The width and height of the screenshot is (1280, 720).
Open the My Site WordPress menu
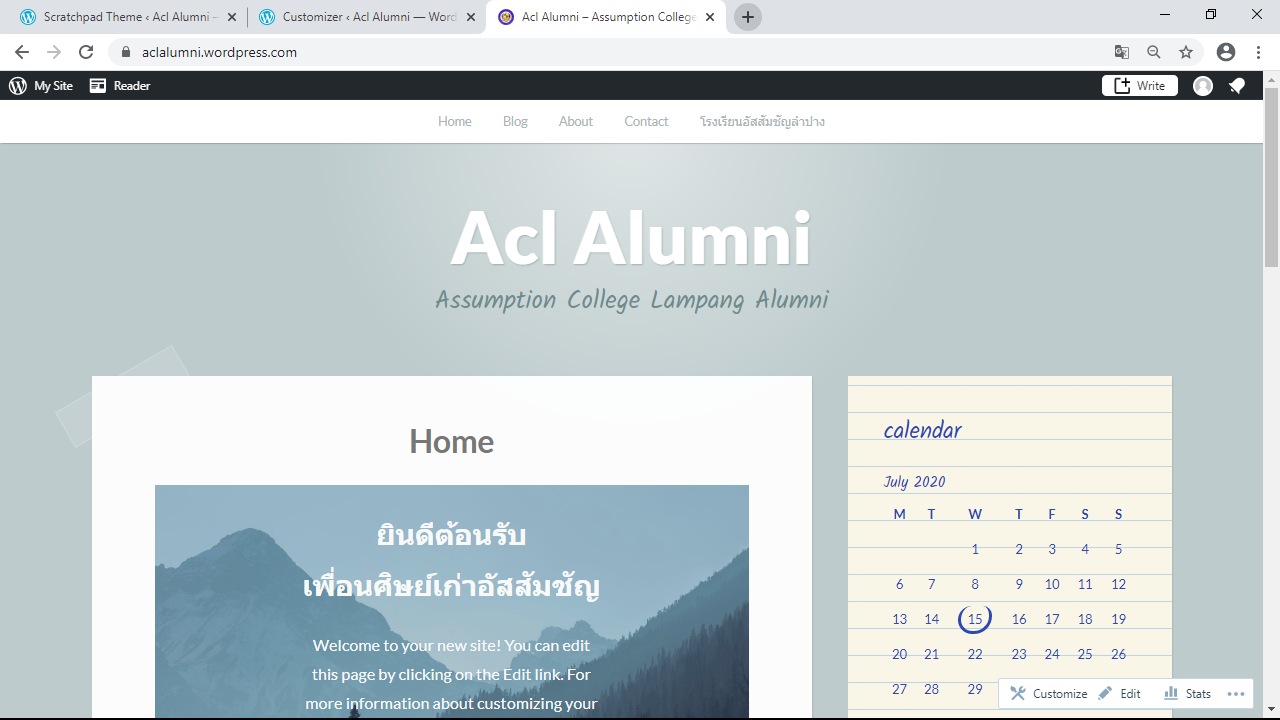(x=41, y=86)
